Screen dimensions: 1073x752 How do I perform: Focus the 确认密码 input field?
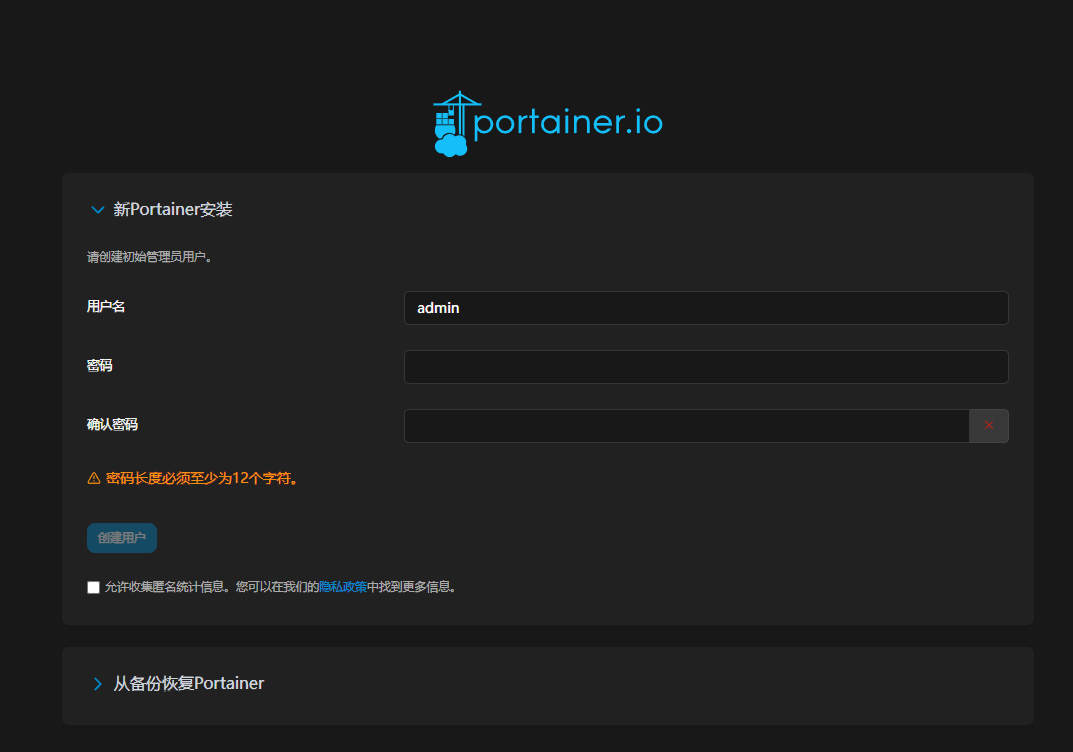click(x=686, y=426)
